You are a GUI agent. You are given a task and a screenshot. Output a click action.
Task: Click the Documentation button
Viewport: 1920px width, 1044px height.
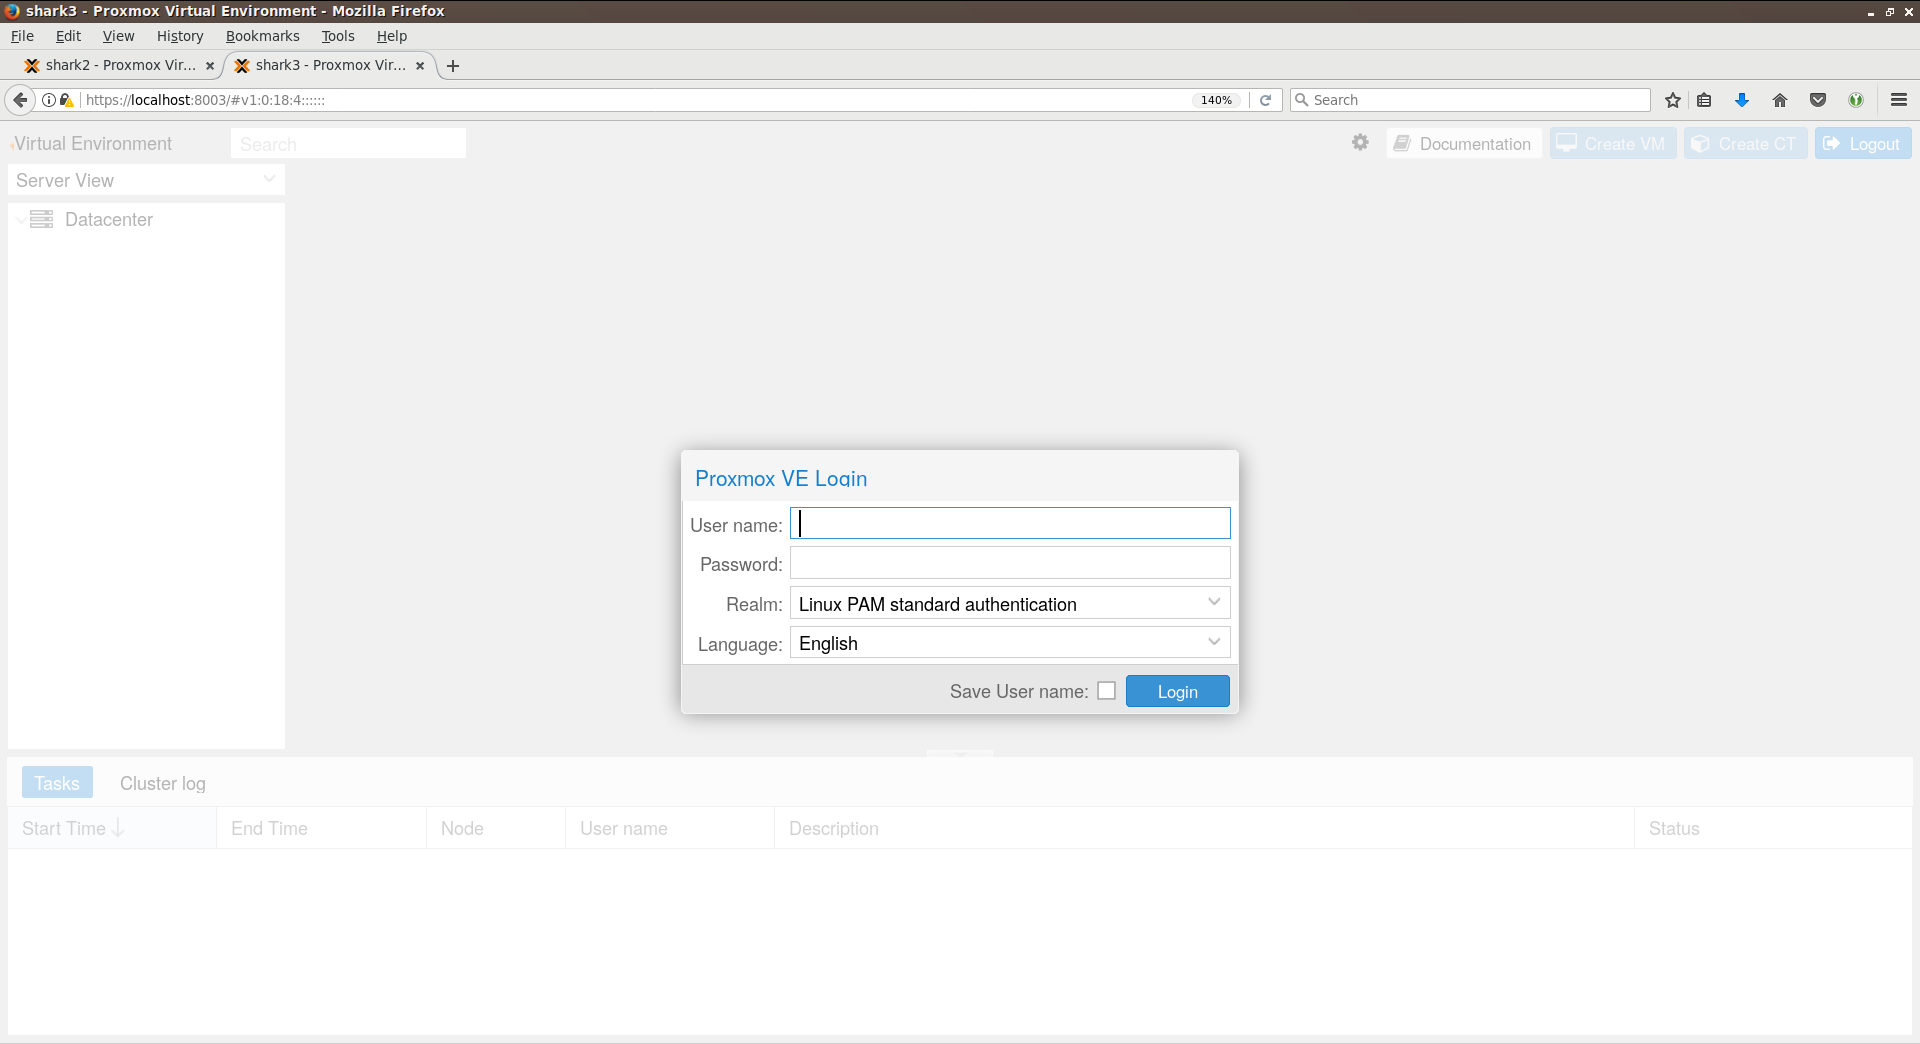[1464, 143]
